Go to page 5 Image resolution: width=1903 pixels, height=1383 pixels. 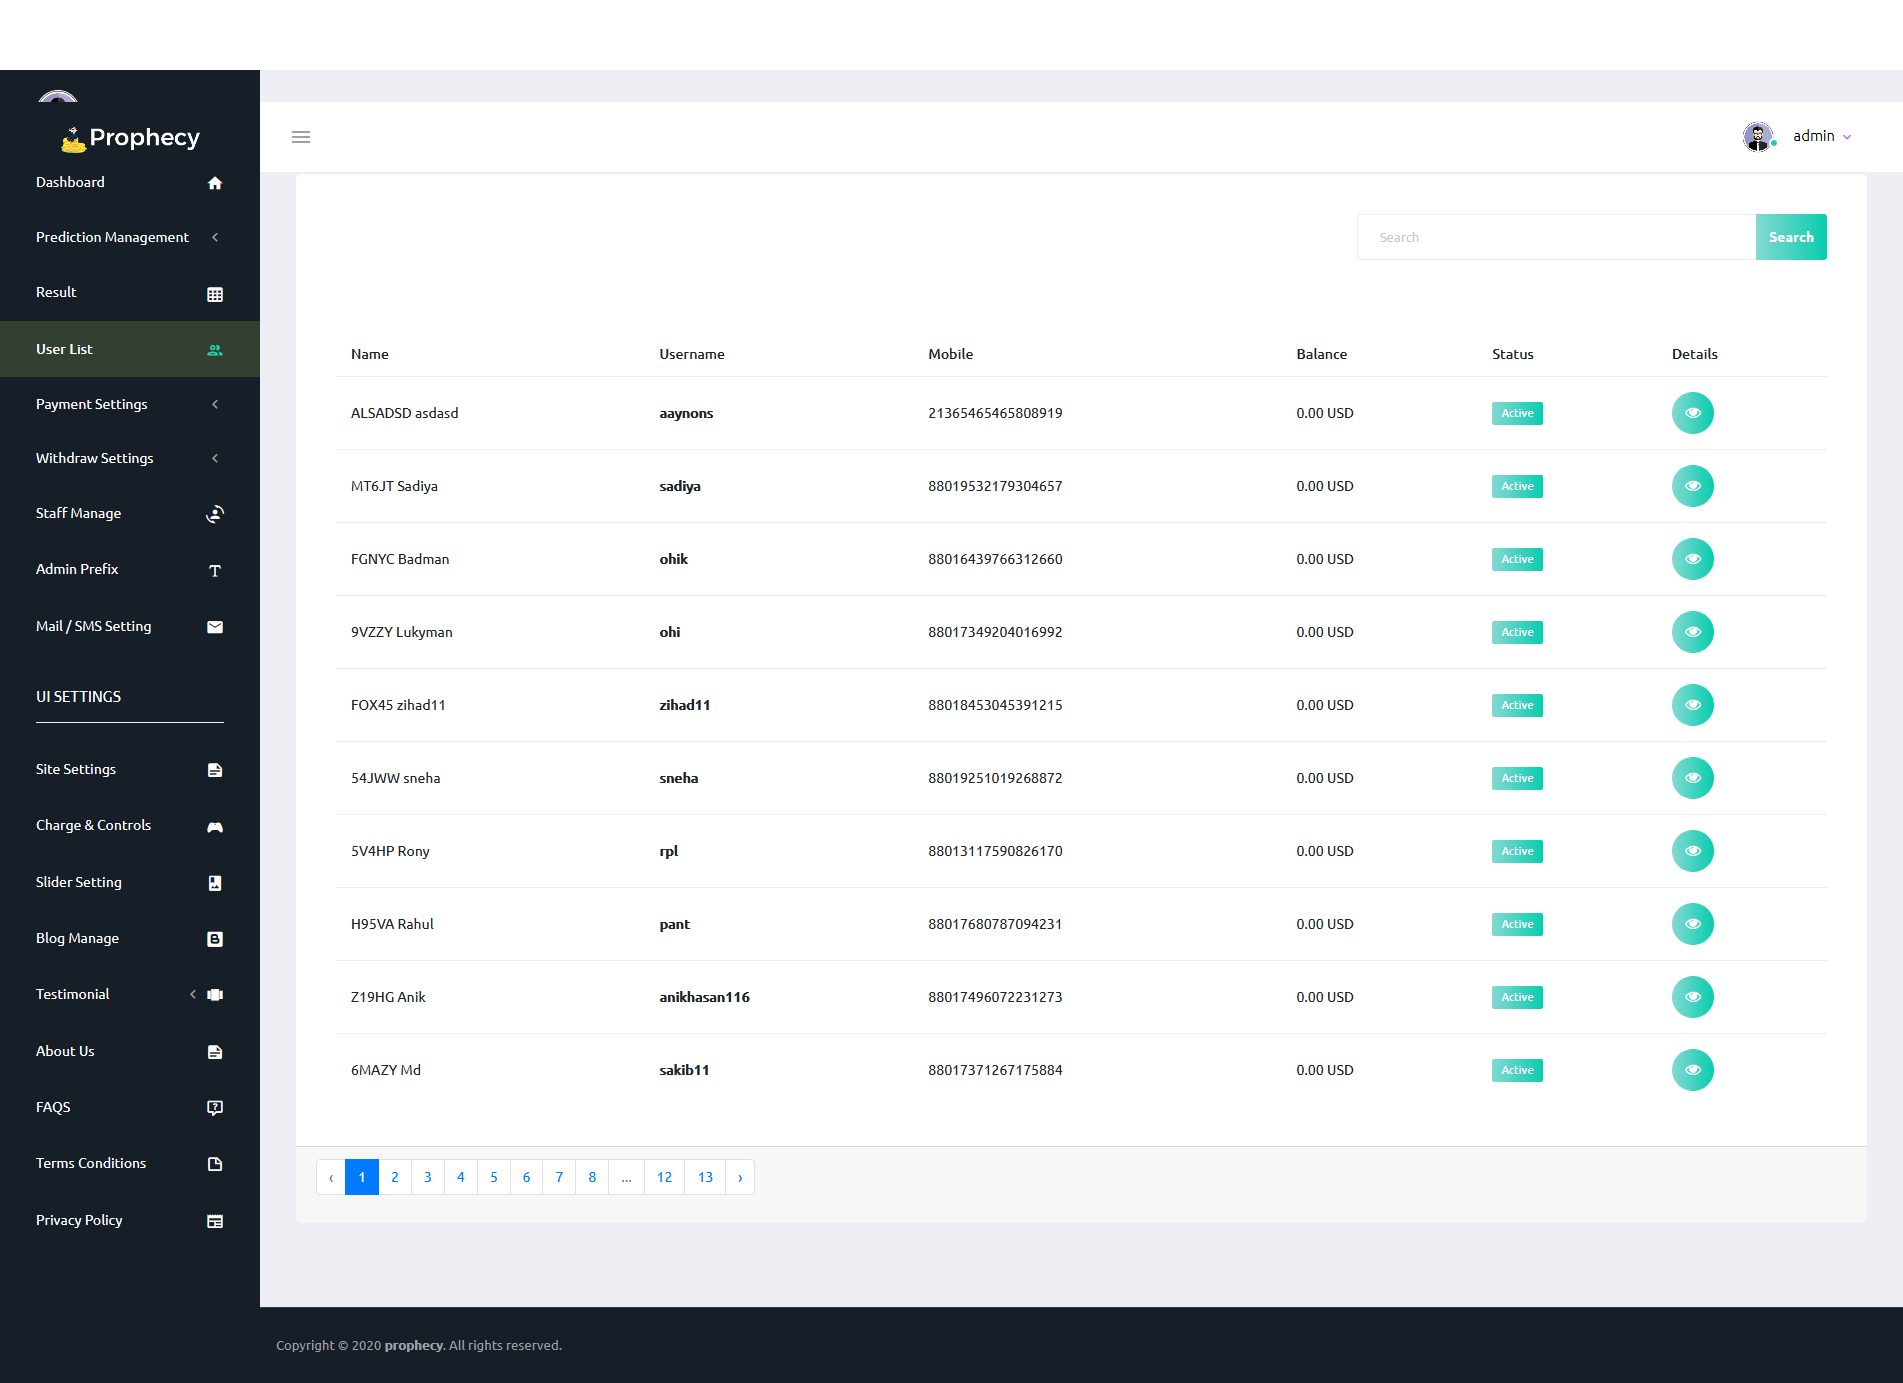tap(494, 1177)
